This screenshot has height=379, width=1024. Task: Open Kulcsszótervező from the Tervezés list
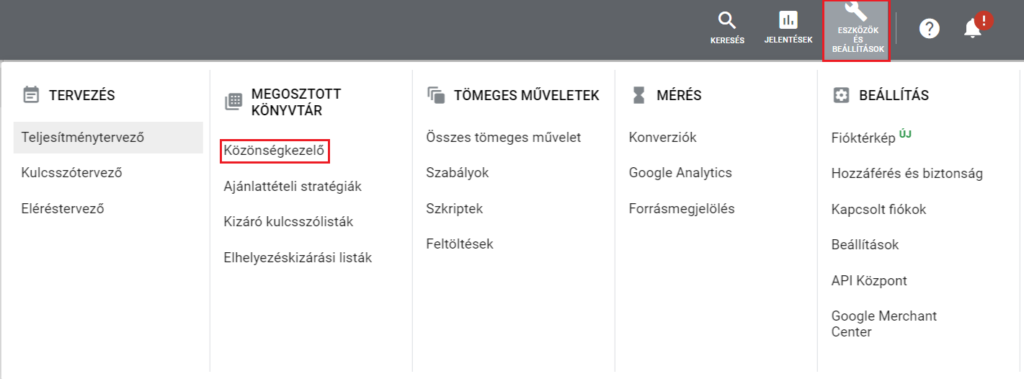click(72, 174)
